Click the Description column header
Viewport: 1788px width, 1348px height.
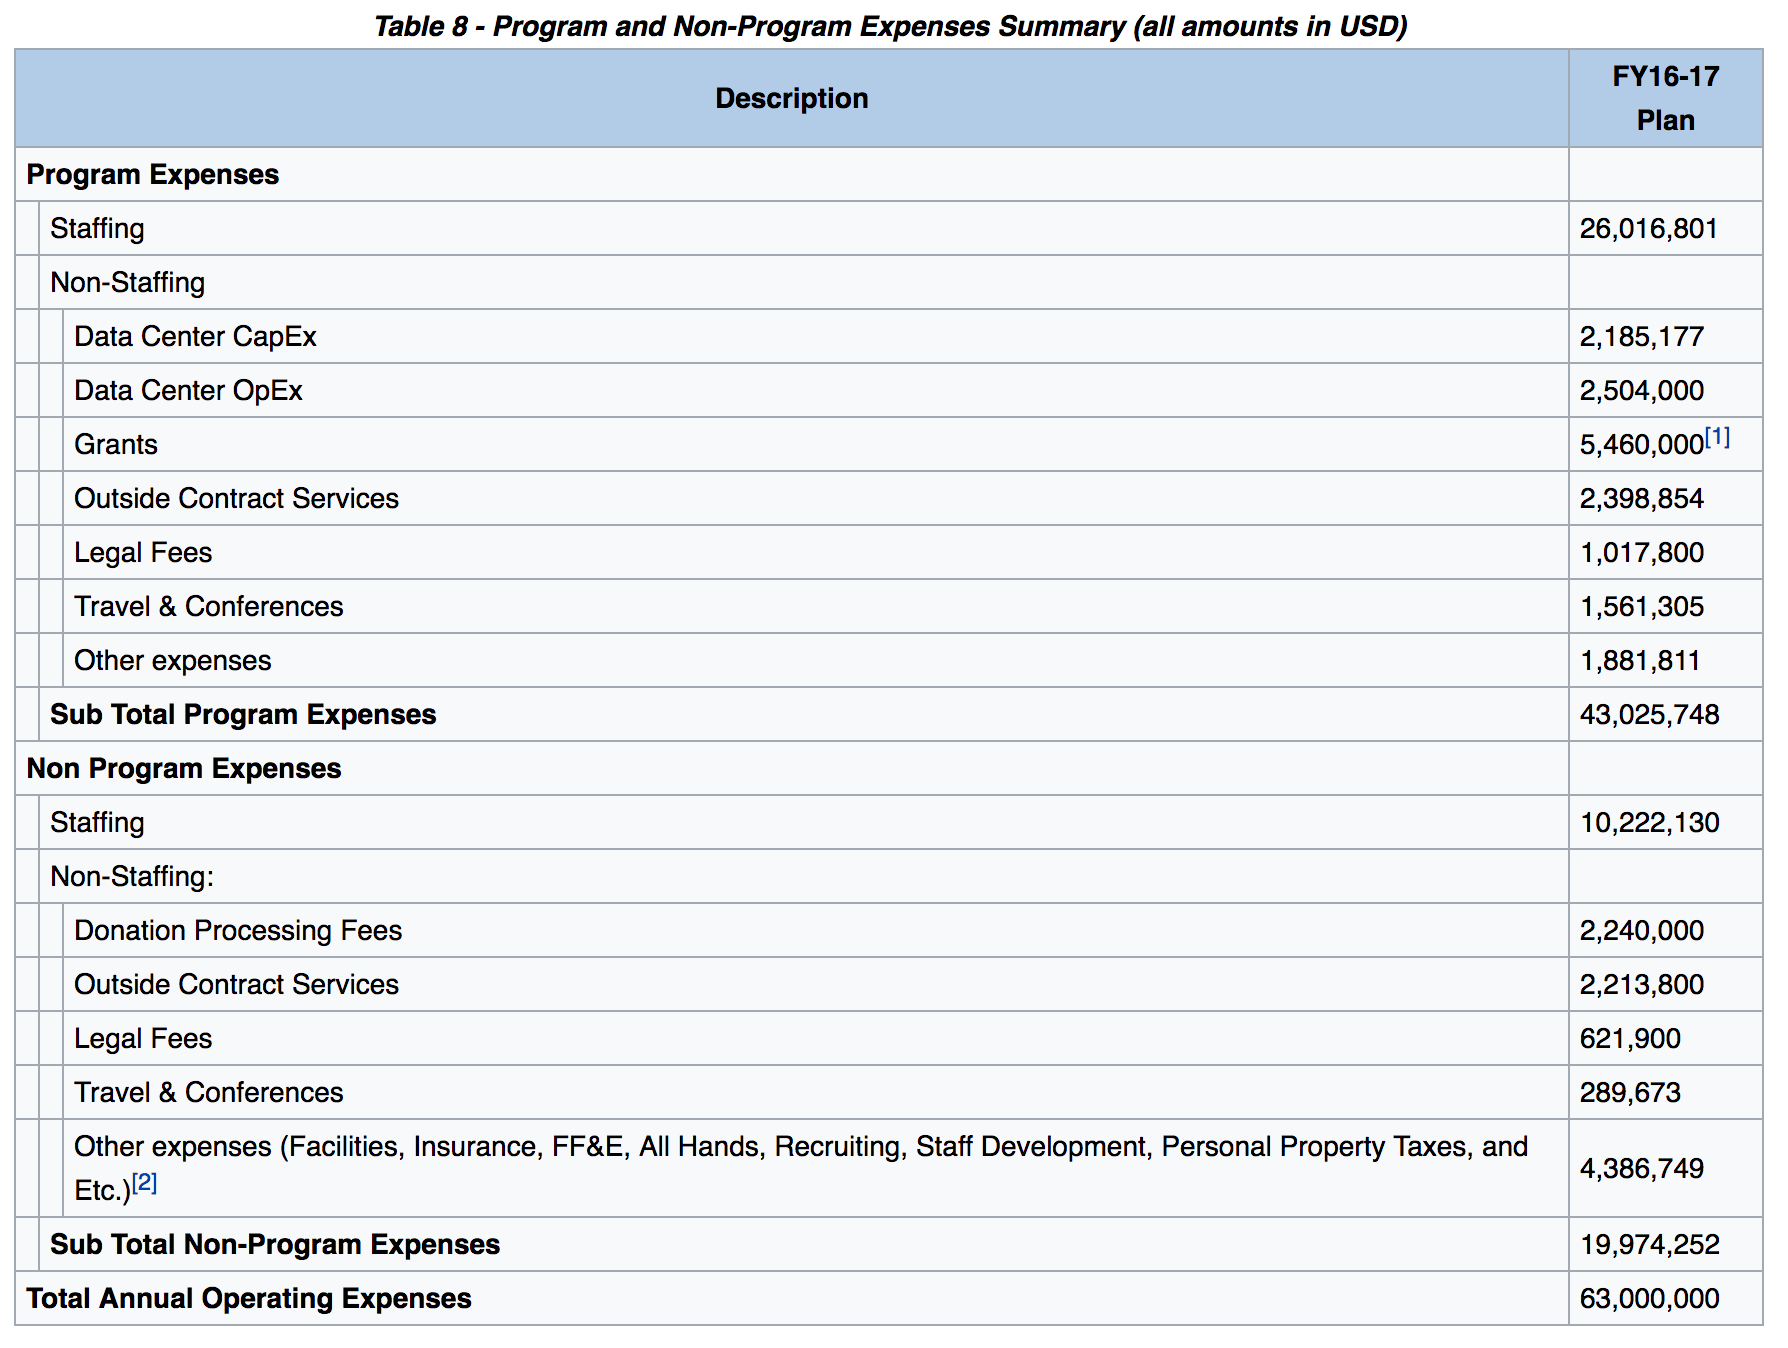pyautogui.click(x=792, y=98)
